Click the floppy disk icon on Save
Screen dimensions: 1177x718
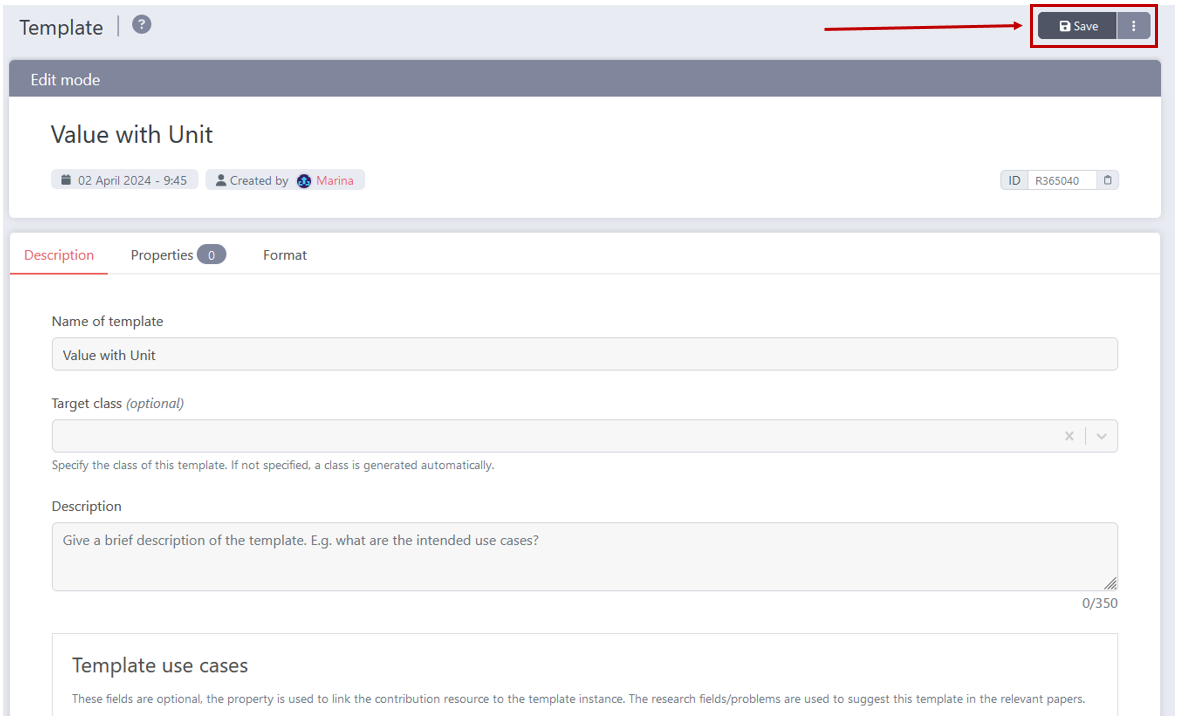coord(1065,27)
